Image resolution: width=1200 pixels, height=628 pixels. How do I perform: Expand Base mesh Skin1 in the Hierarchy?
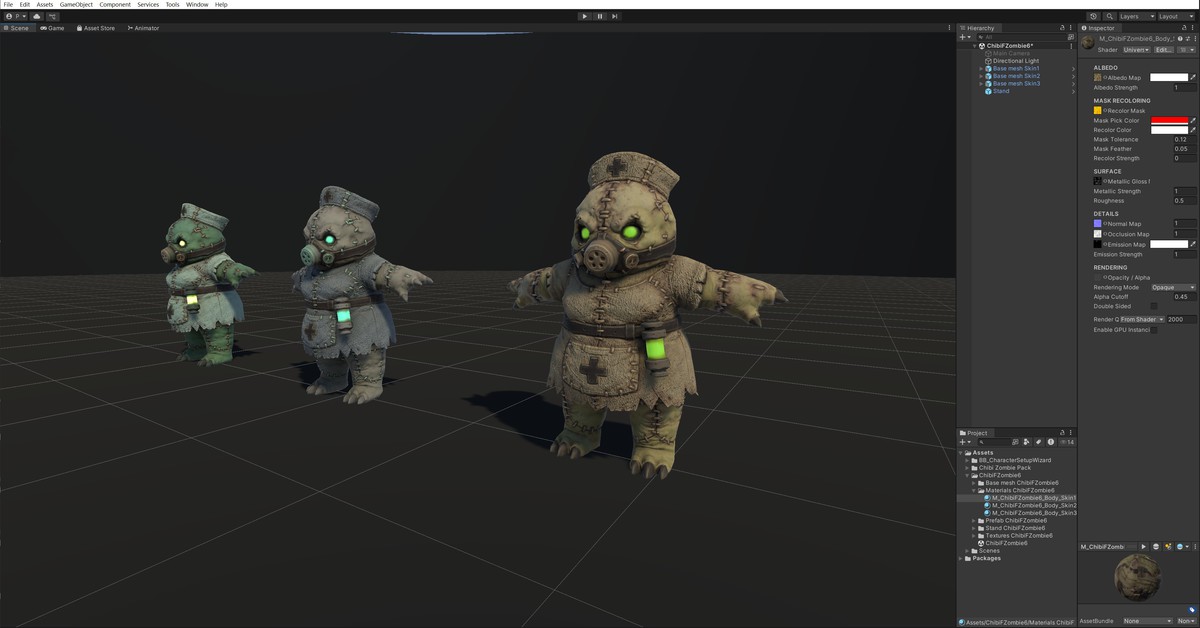(x=981, y=68)
